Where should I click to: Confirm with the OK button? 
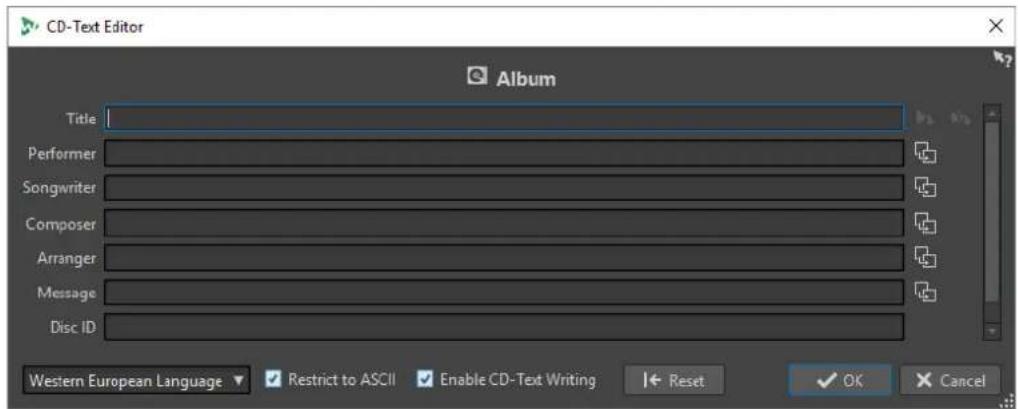pos(841,381)
